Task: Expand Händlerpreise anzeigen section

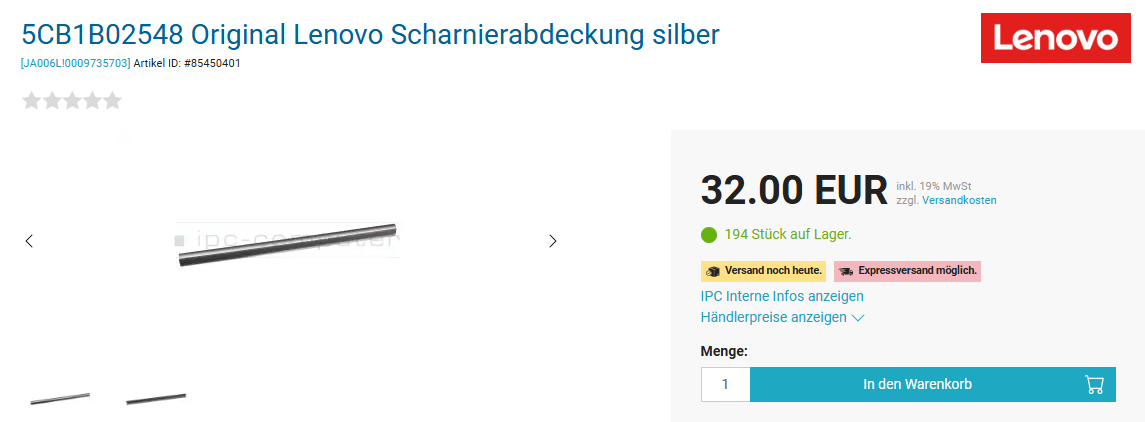Action: click(x=782, y=318)
